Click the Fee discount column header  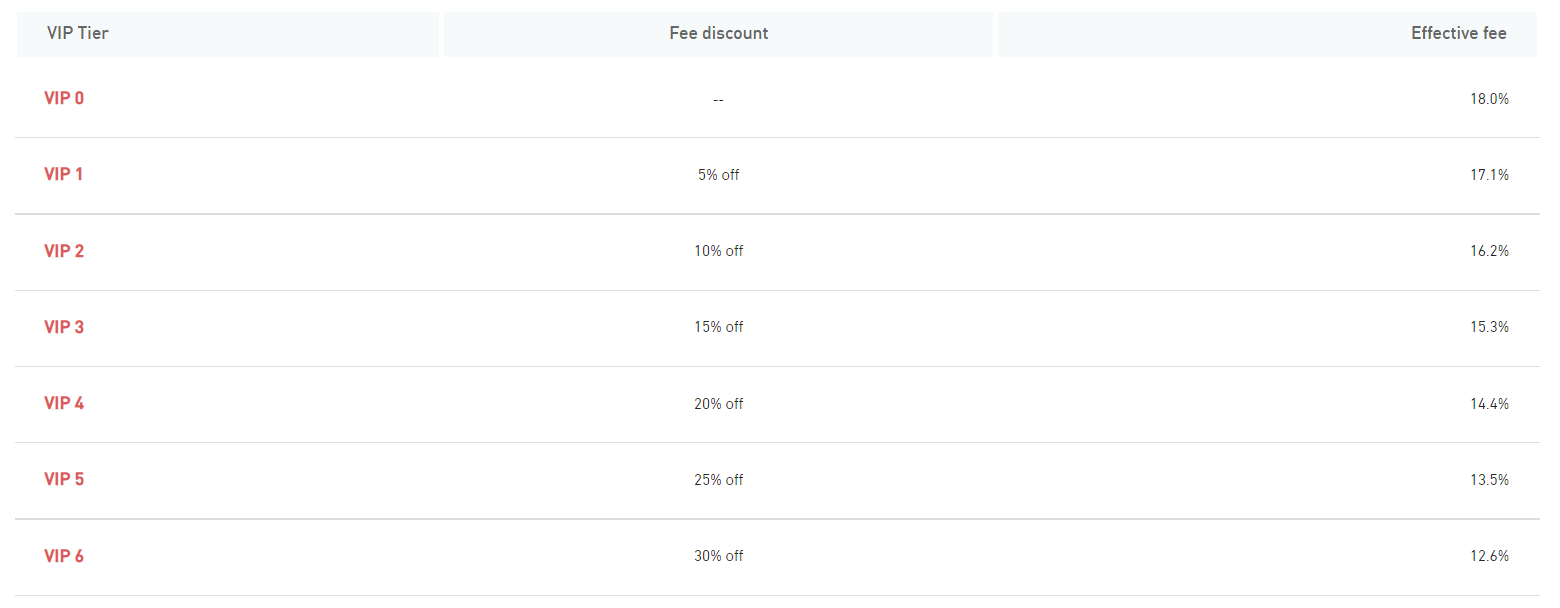[x=718, y=34]
